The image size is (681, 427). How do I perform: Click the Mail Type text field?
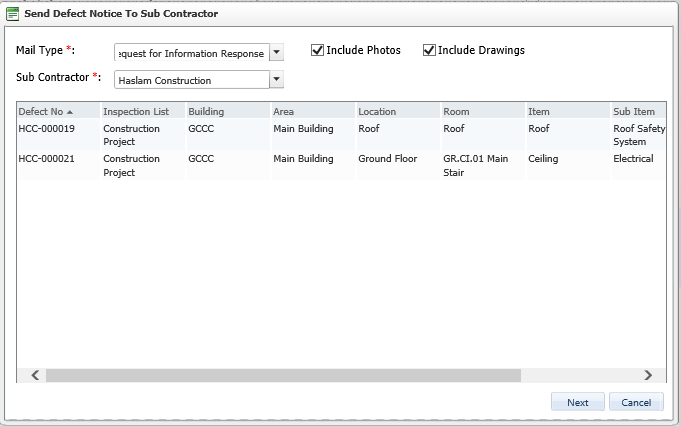191,53
